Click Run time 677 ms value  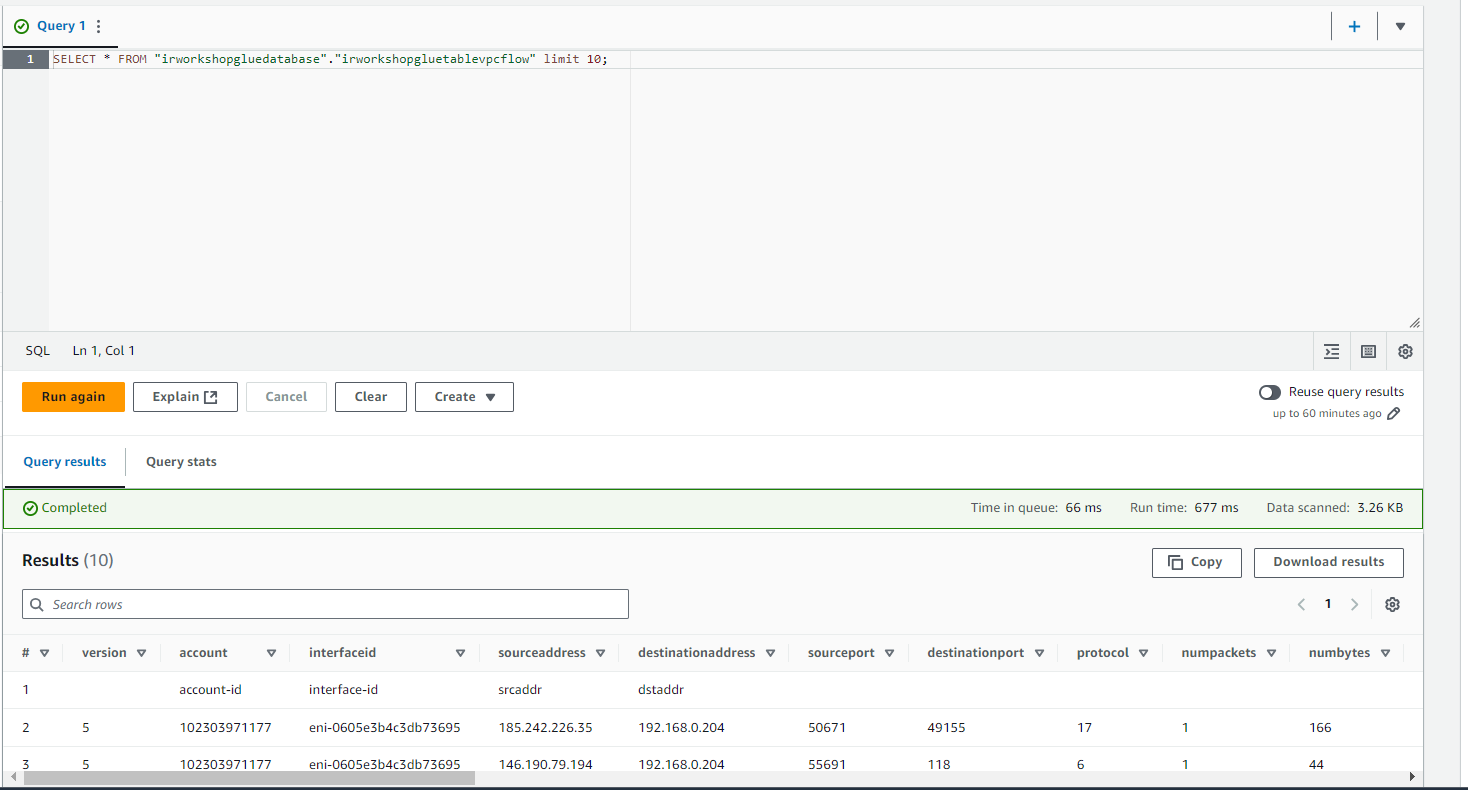tap(1216, 508)
